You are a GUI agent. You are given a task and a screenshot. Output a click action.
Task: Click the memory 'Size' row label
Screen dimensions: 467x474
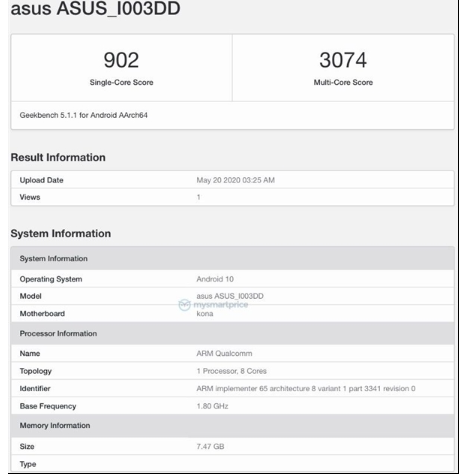(27, 447)
